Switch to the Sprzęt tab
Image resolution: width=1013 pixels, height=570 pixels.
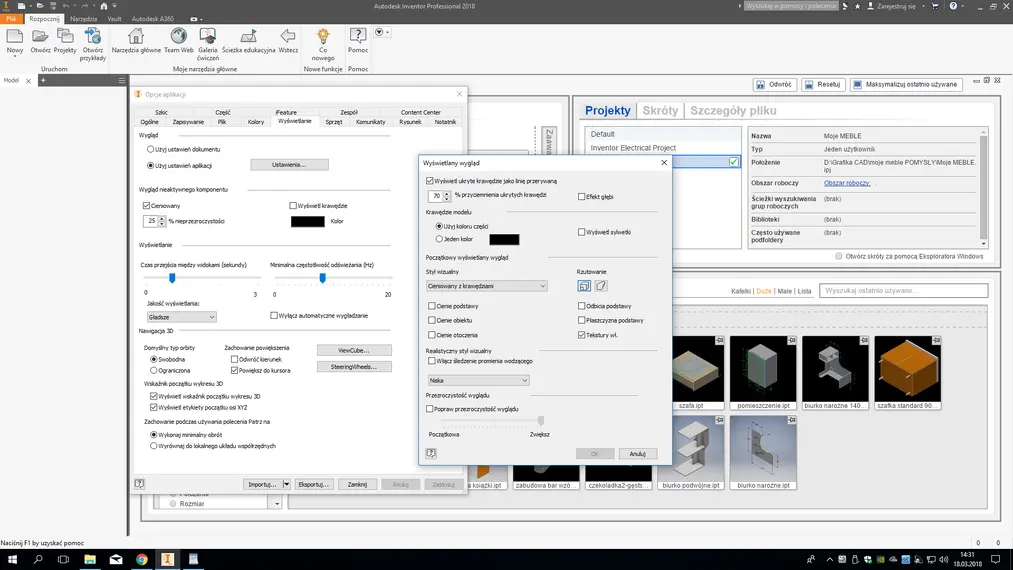coord(334,122)
